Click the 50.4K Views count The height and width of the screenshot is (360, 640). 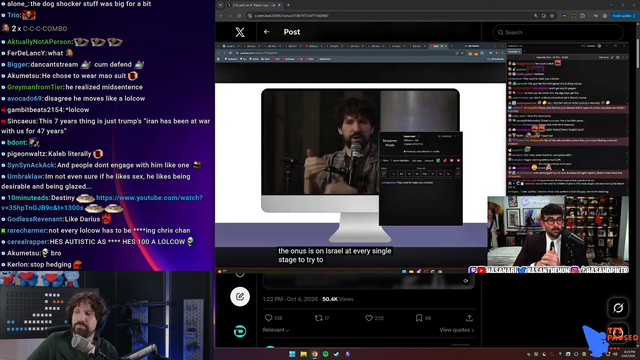point(338,299)
